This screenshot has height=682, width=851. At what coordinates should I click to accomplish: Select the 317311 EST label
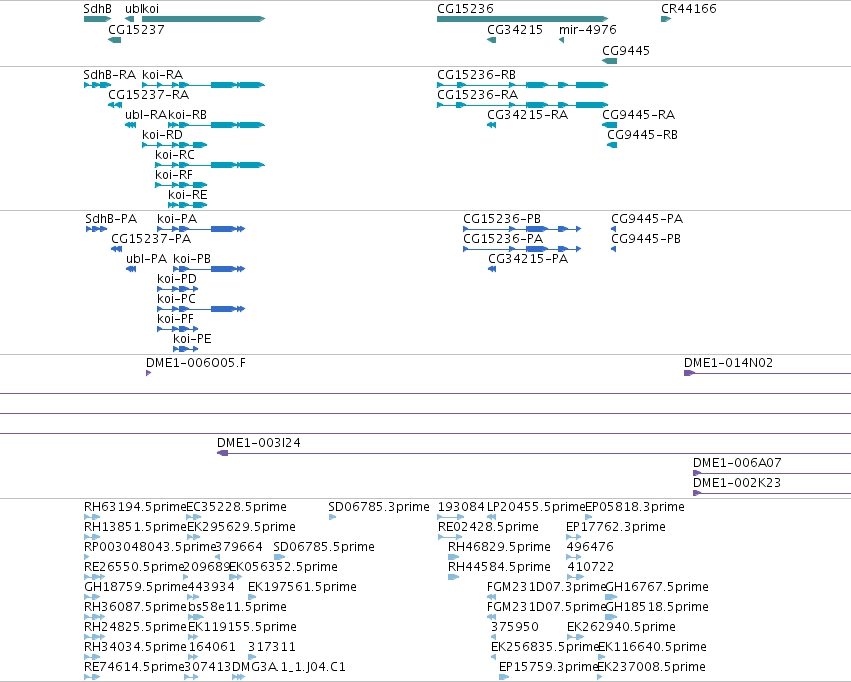tap(272, 647)
